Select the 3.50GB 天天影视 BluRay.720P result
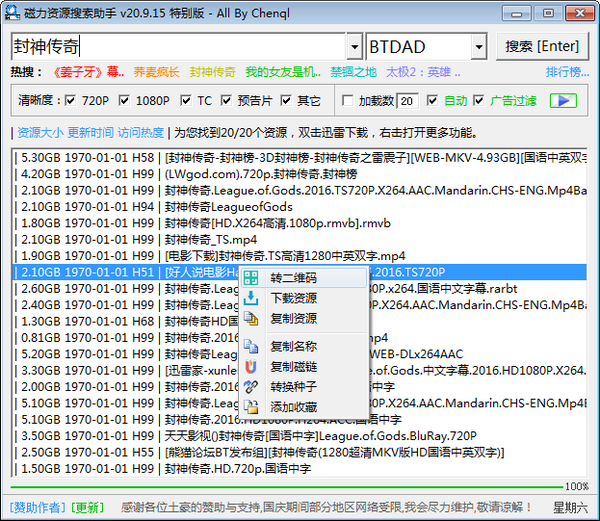 click(300, 436)
